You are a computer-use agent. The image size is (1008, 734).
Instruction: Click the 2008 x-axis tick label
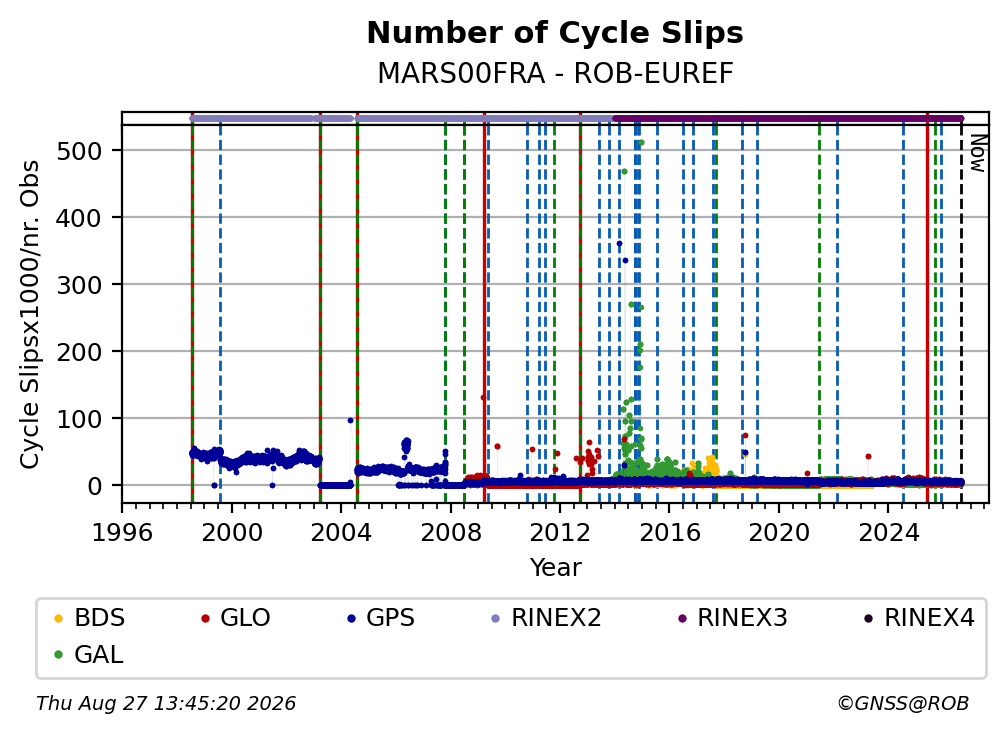coord(450,533)
